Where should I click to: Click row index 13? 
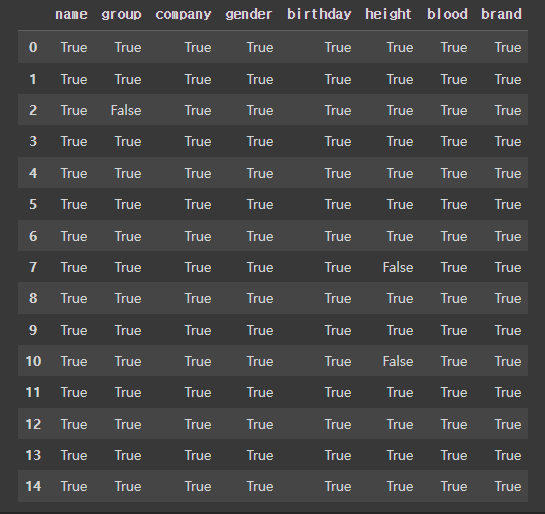(33, 455)
